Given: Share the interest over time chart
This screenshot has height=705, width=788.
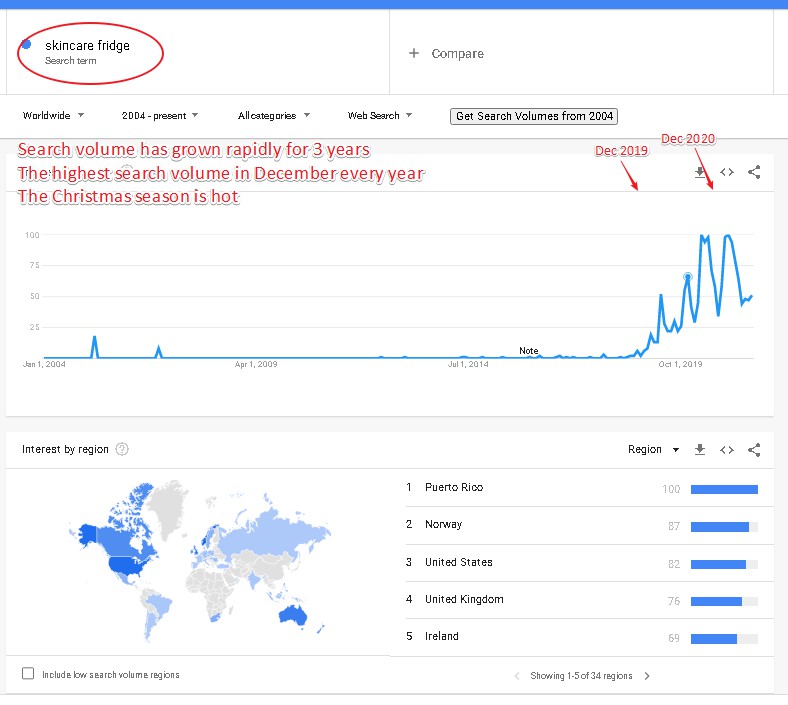Looking at the screenshot, I should point(754,172).
